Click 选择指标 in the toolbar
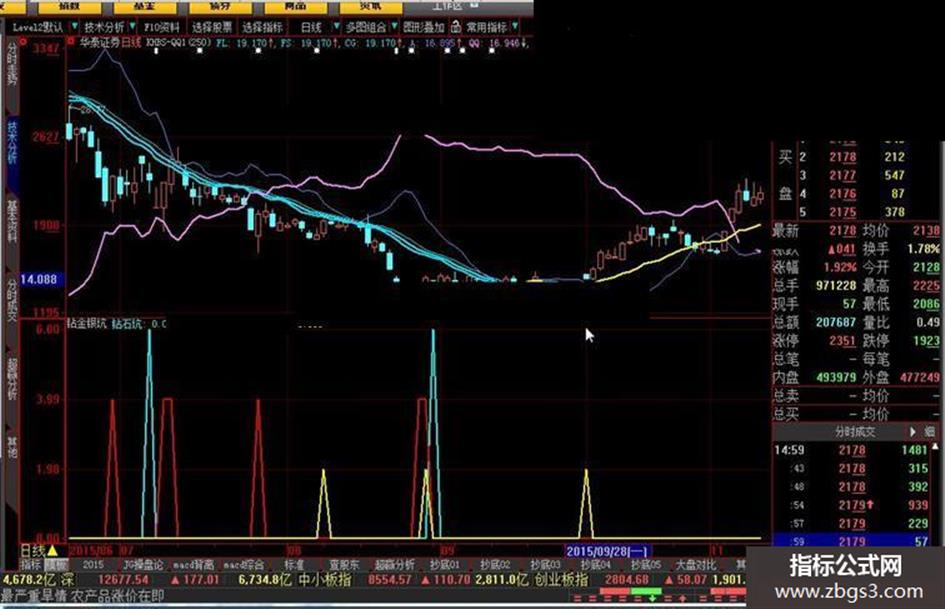The image size is (945, 609). point(262,28)
